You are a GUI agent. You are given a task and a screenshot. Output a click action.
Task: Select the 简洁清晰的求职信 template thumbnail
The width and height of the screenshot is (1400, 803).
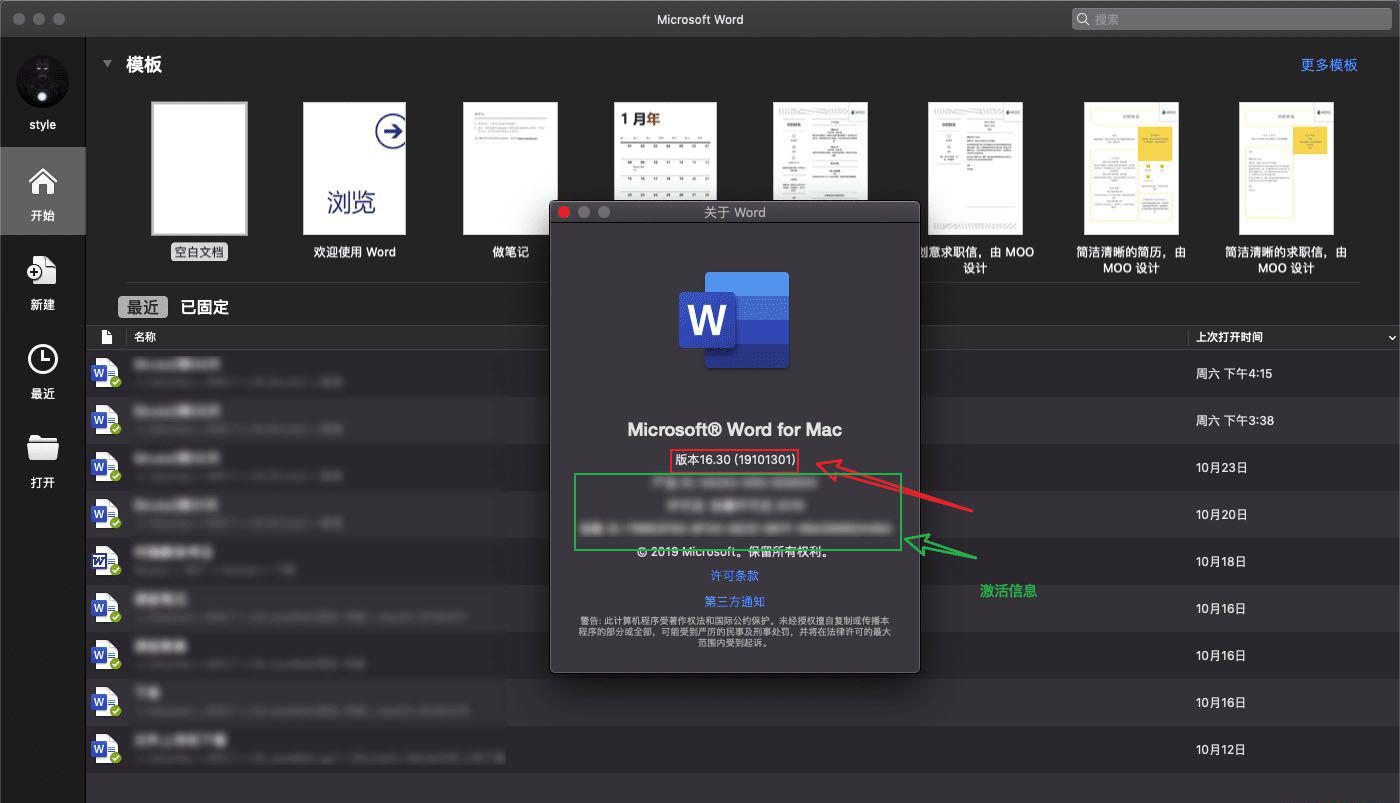coord(1286,168)
